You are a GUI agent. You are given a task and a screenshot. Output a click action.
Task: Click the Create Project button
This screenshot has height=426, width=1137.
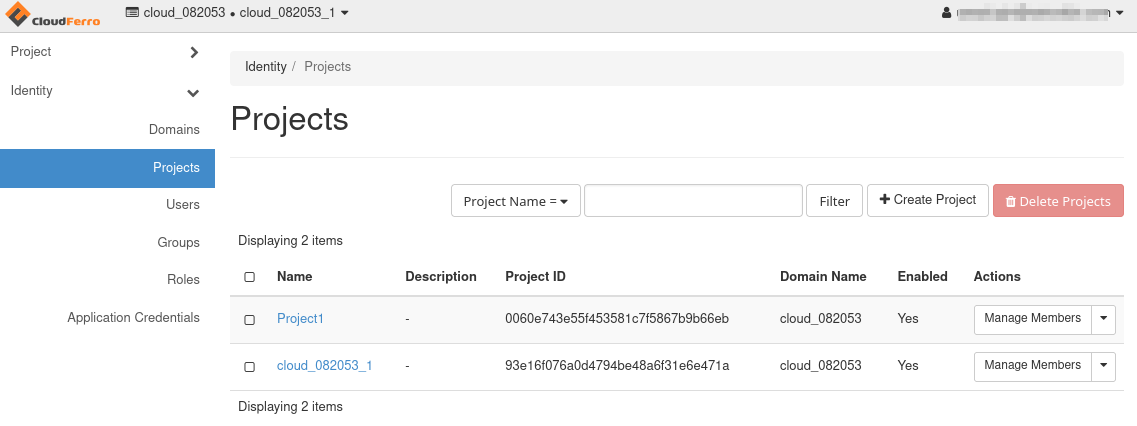click(x=928, y=200)
